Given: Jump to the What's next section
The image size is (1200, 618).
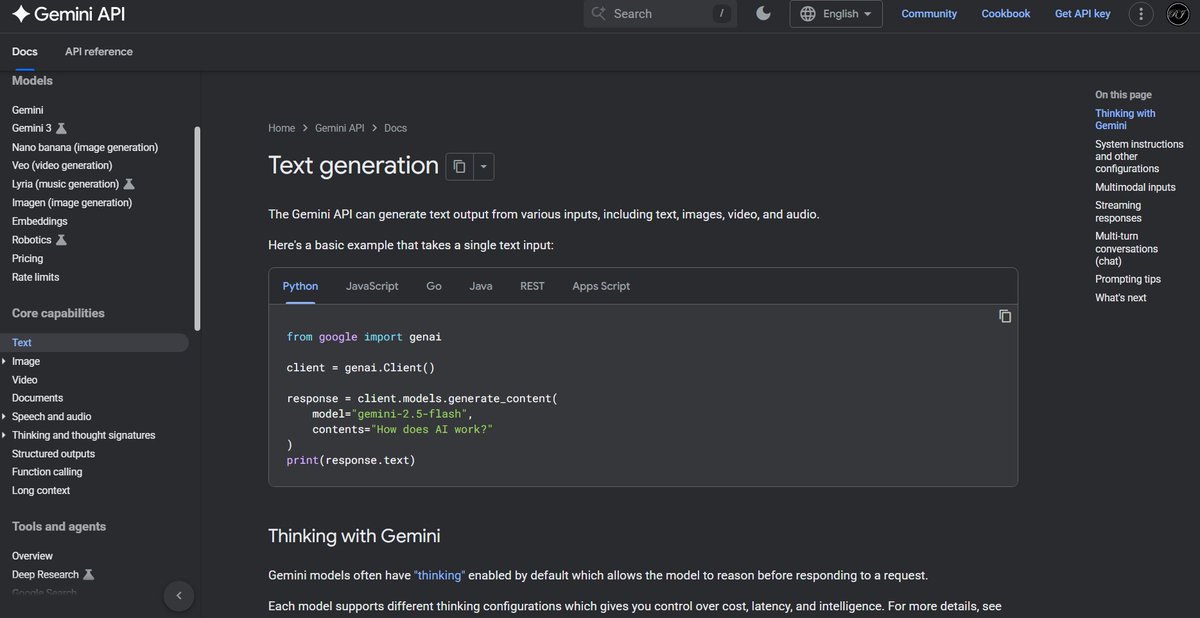Looking at the screenshot, I should [x=1121, y=298].
